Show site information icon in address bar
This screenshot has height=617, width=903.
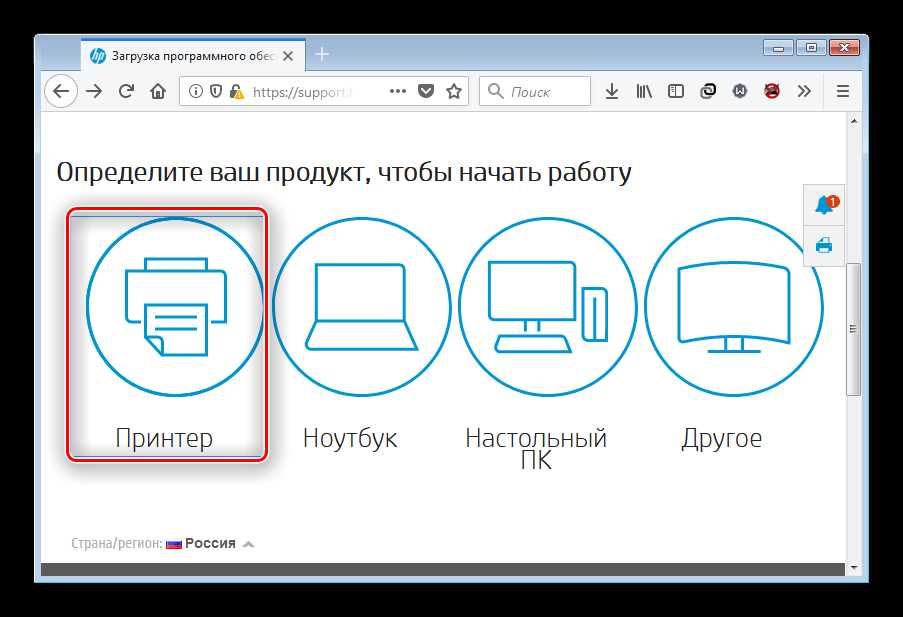point(196,91)
